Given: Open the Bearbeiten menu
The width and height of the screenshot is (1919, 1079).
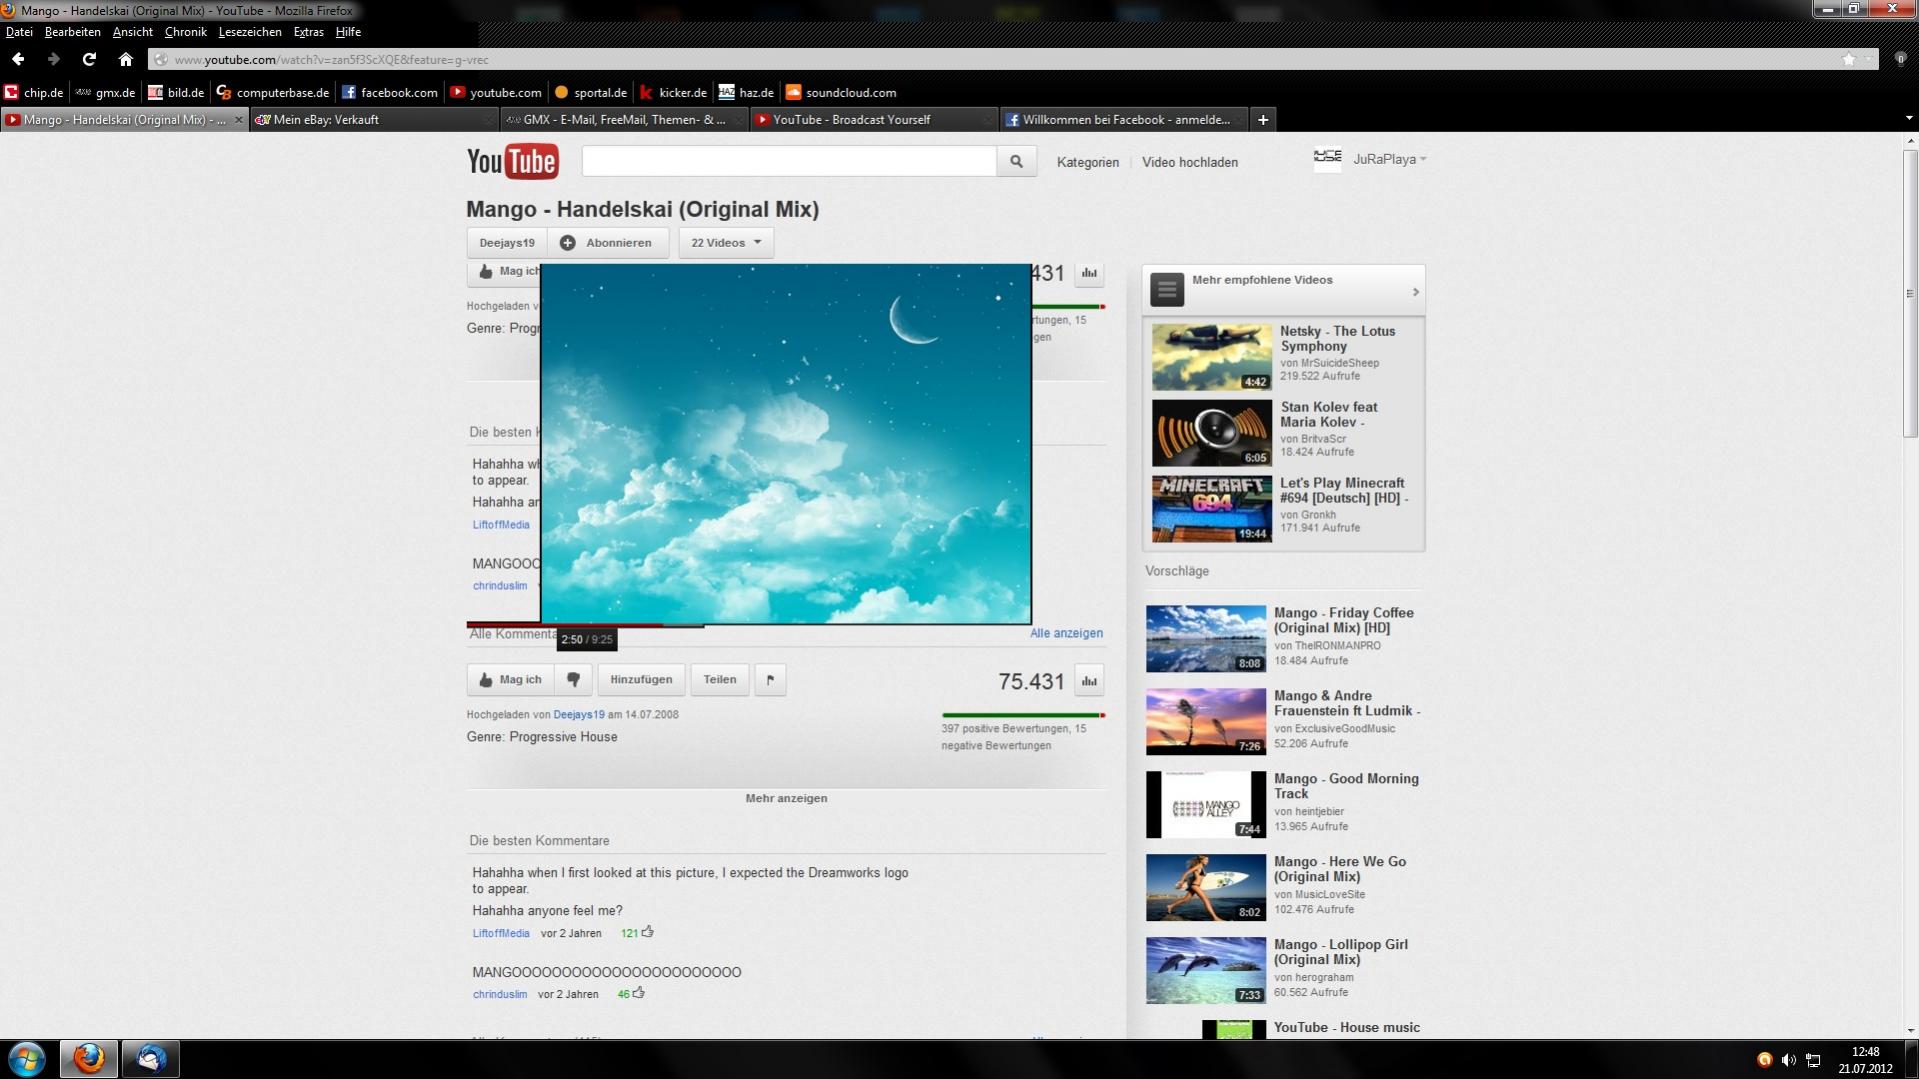Looking at the screenshot, I should [73, 32].
